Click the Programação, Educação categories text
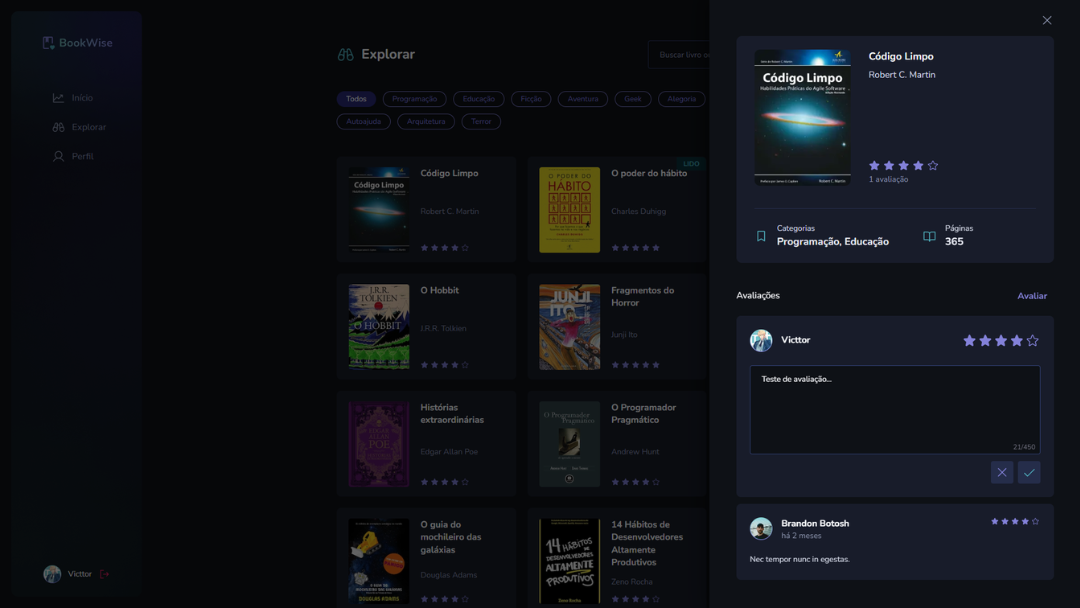 833,242
